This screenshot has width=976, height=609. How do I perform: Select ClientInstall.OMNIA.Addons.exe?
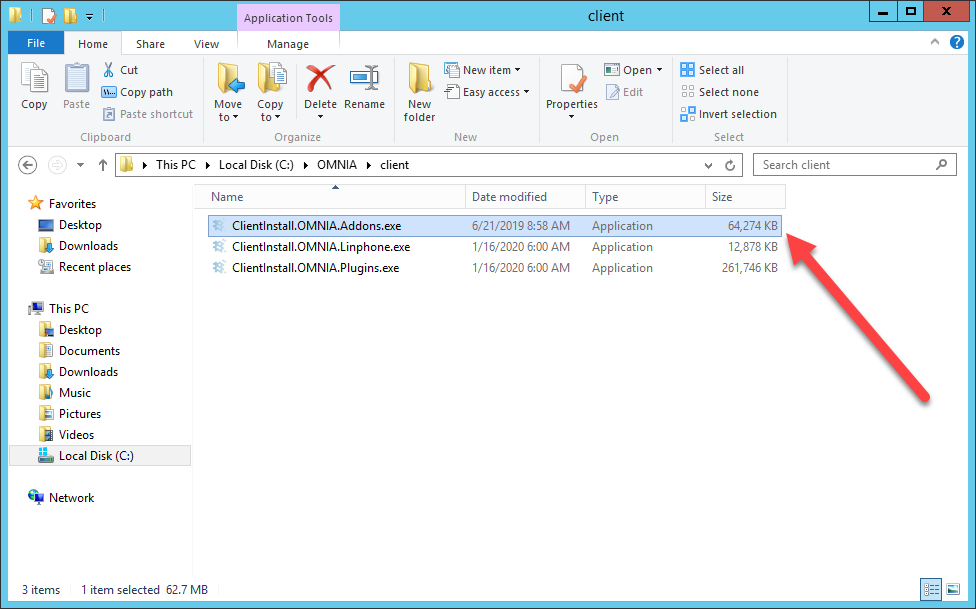point(494,226)
